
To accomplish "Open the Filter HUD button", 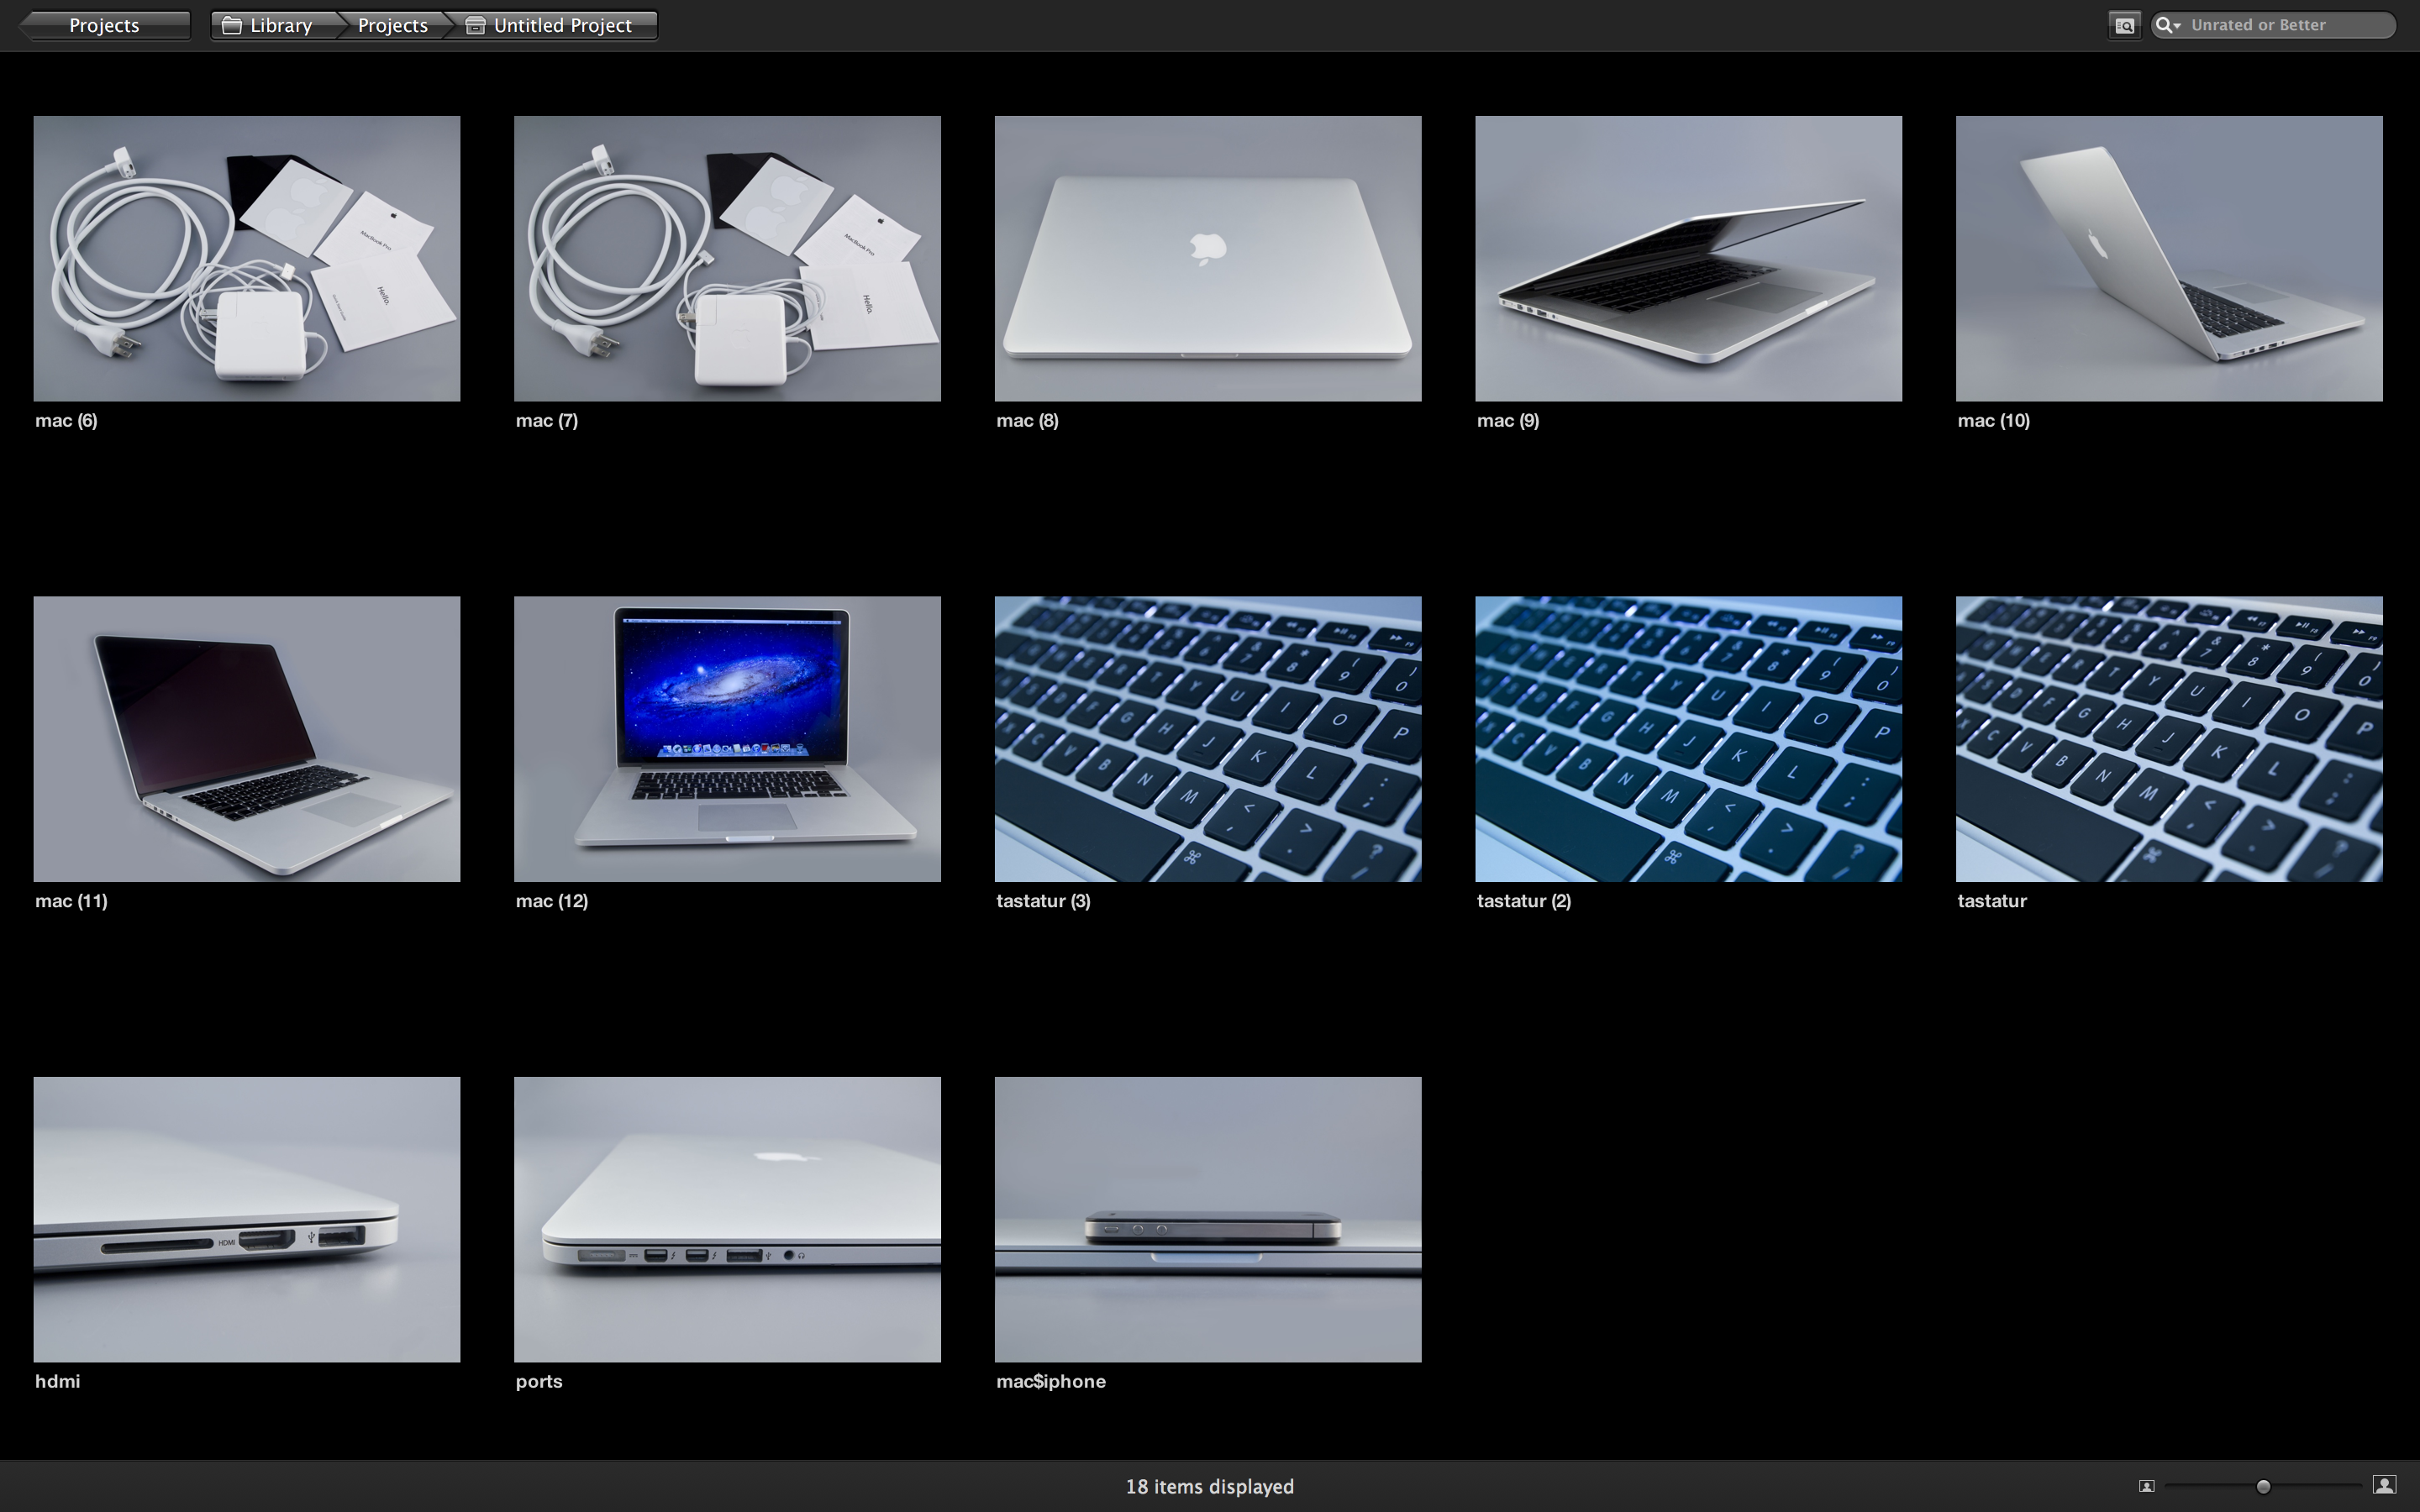I will (2124, 25).
